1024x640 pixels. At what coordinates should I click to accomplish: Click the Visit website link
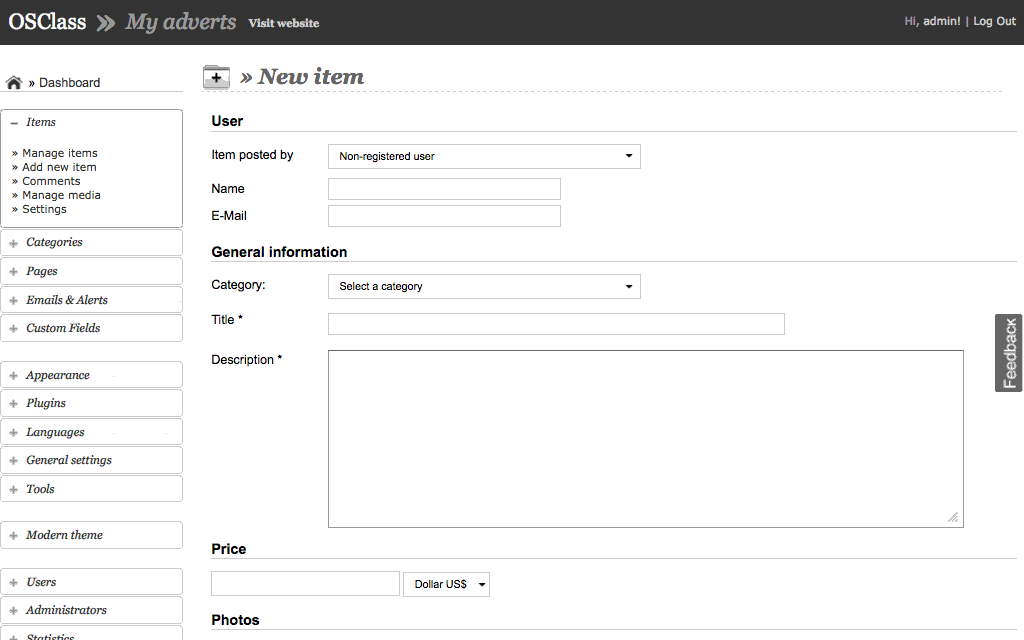[x=284, y=23]
